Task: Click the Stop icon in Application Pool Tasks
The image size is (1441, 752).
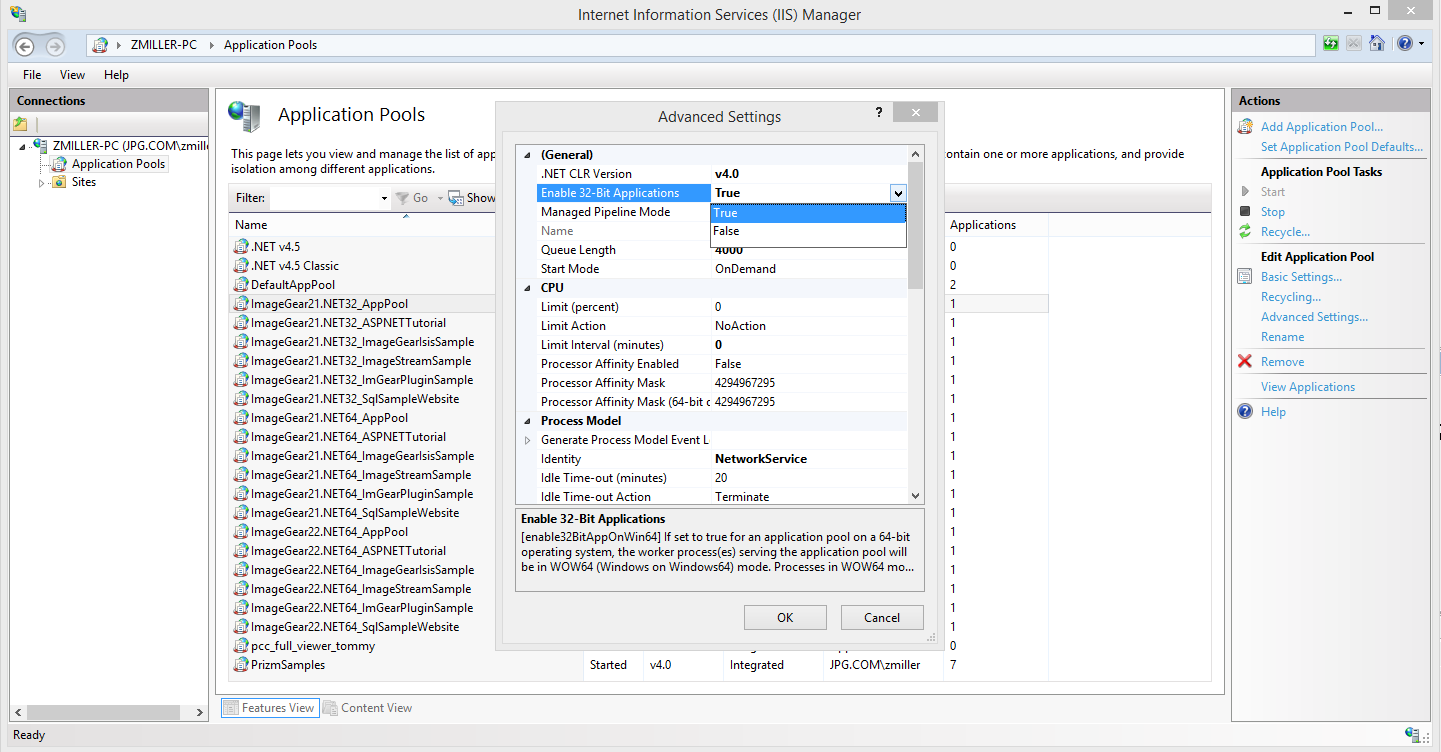Action: pyautogui.click(x=1245, y=212)
